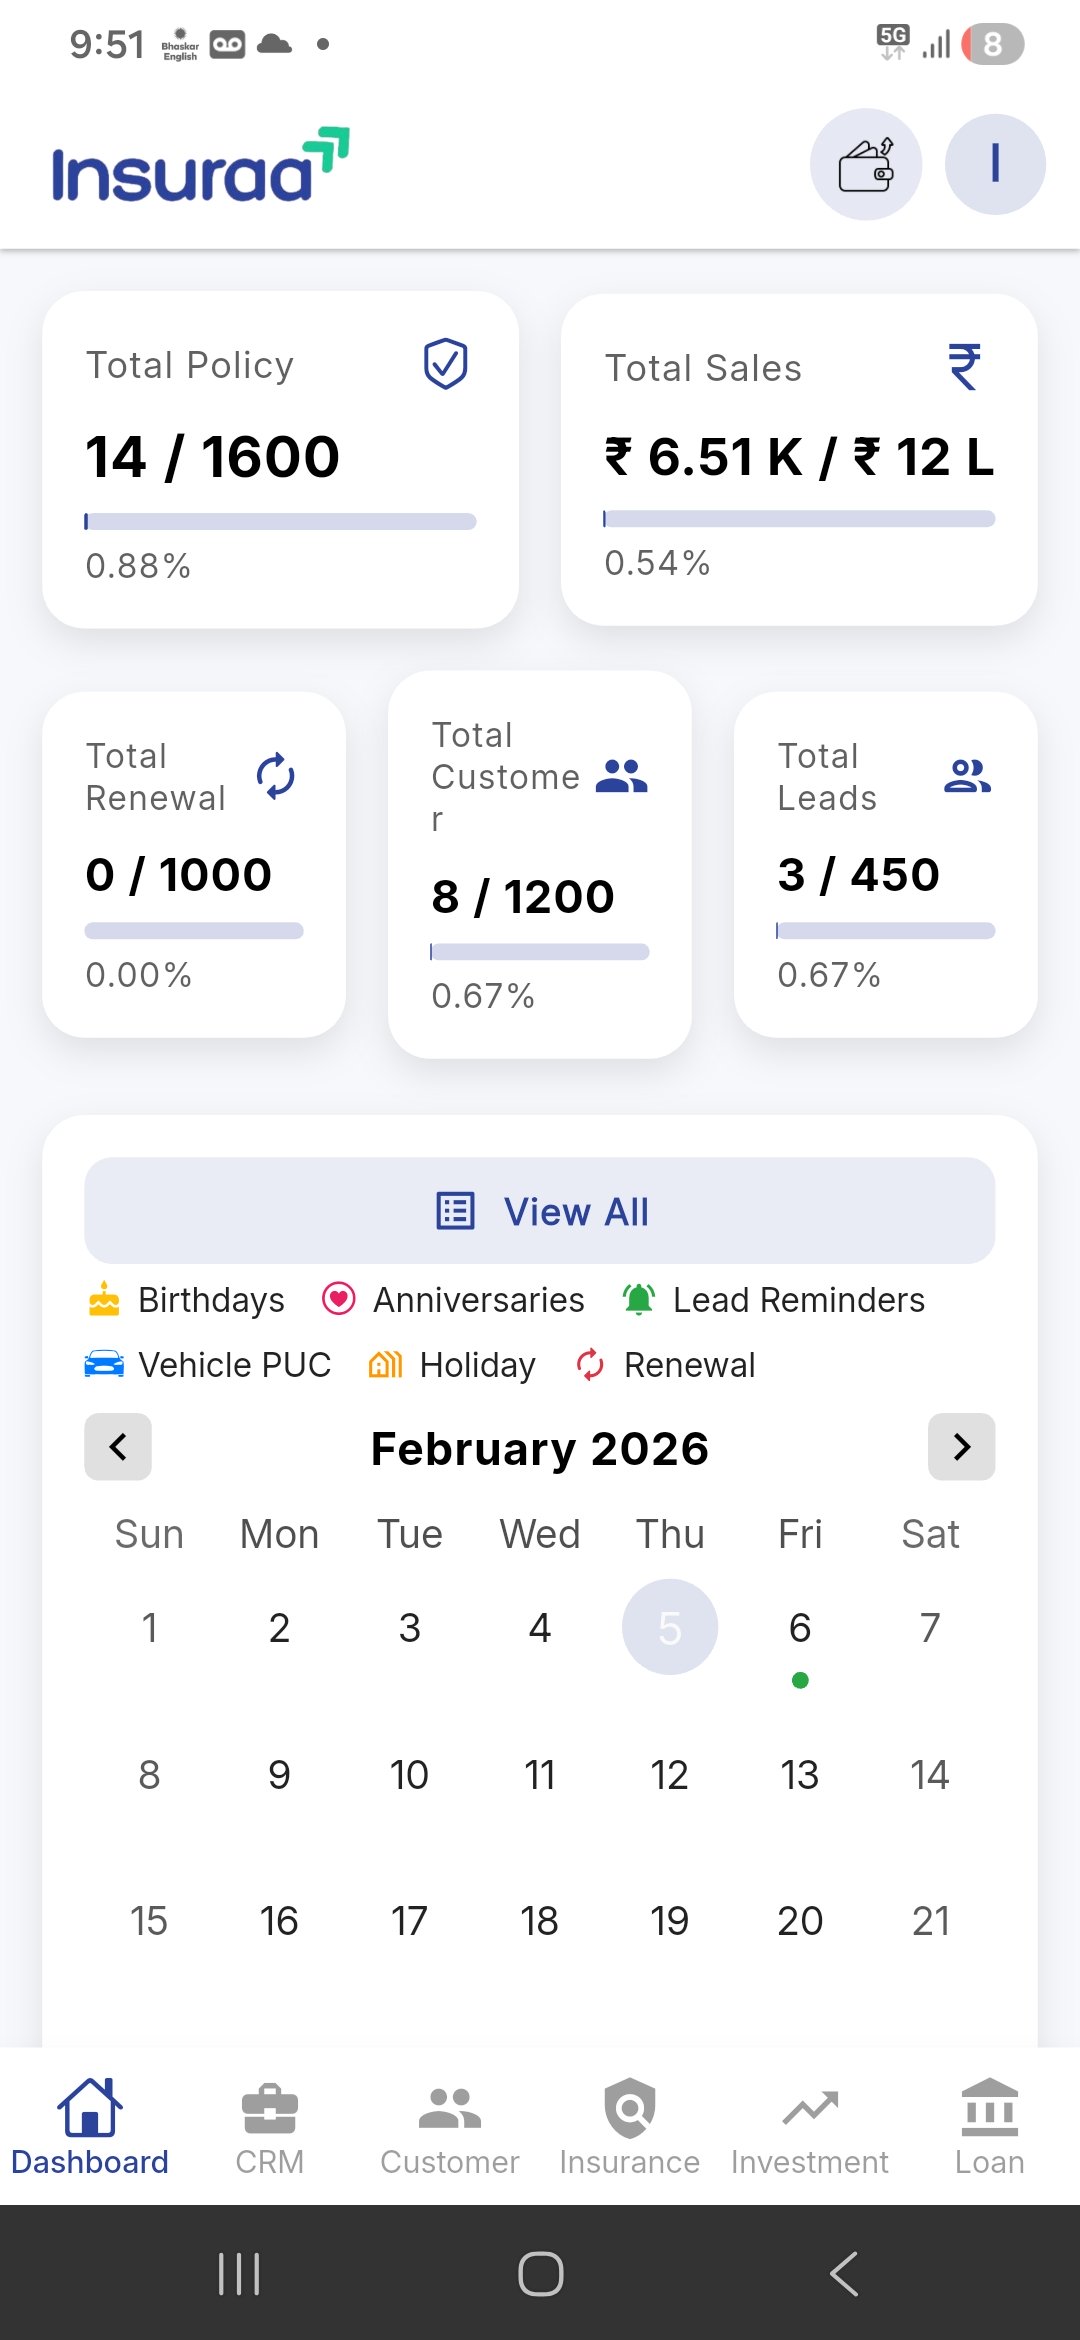This screenshot has height=2340, width=1080.
Task: Tap the Birthdays cake icon
Action: pos(104,1299)
